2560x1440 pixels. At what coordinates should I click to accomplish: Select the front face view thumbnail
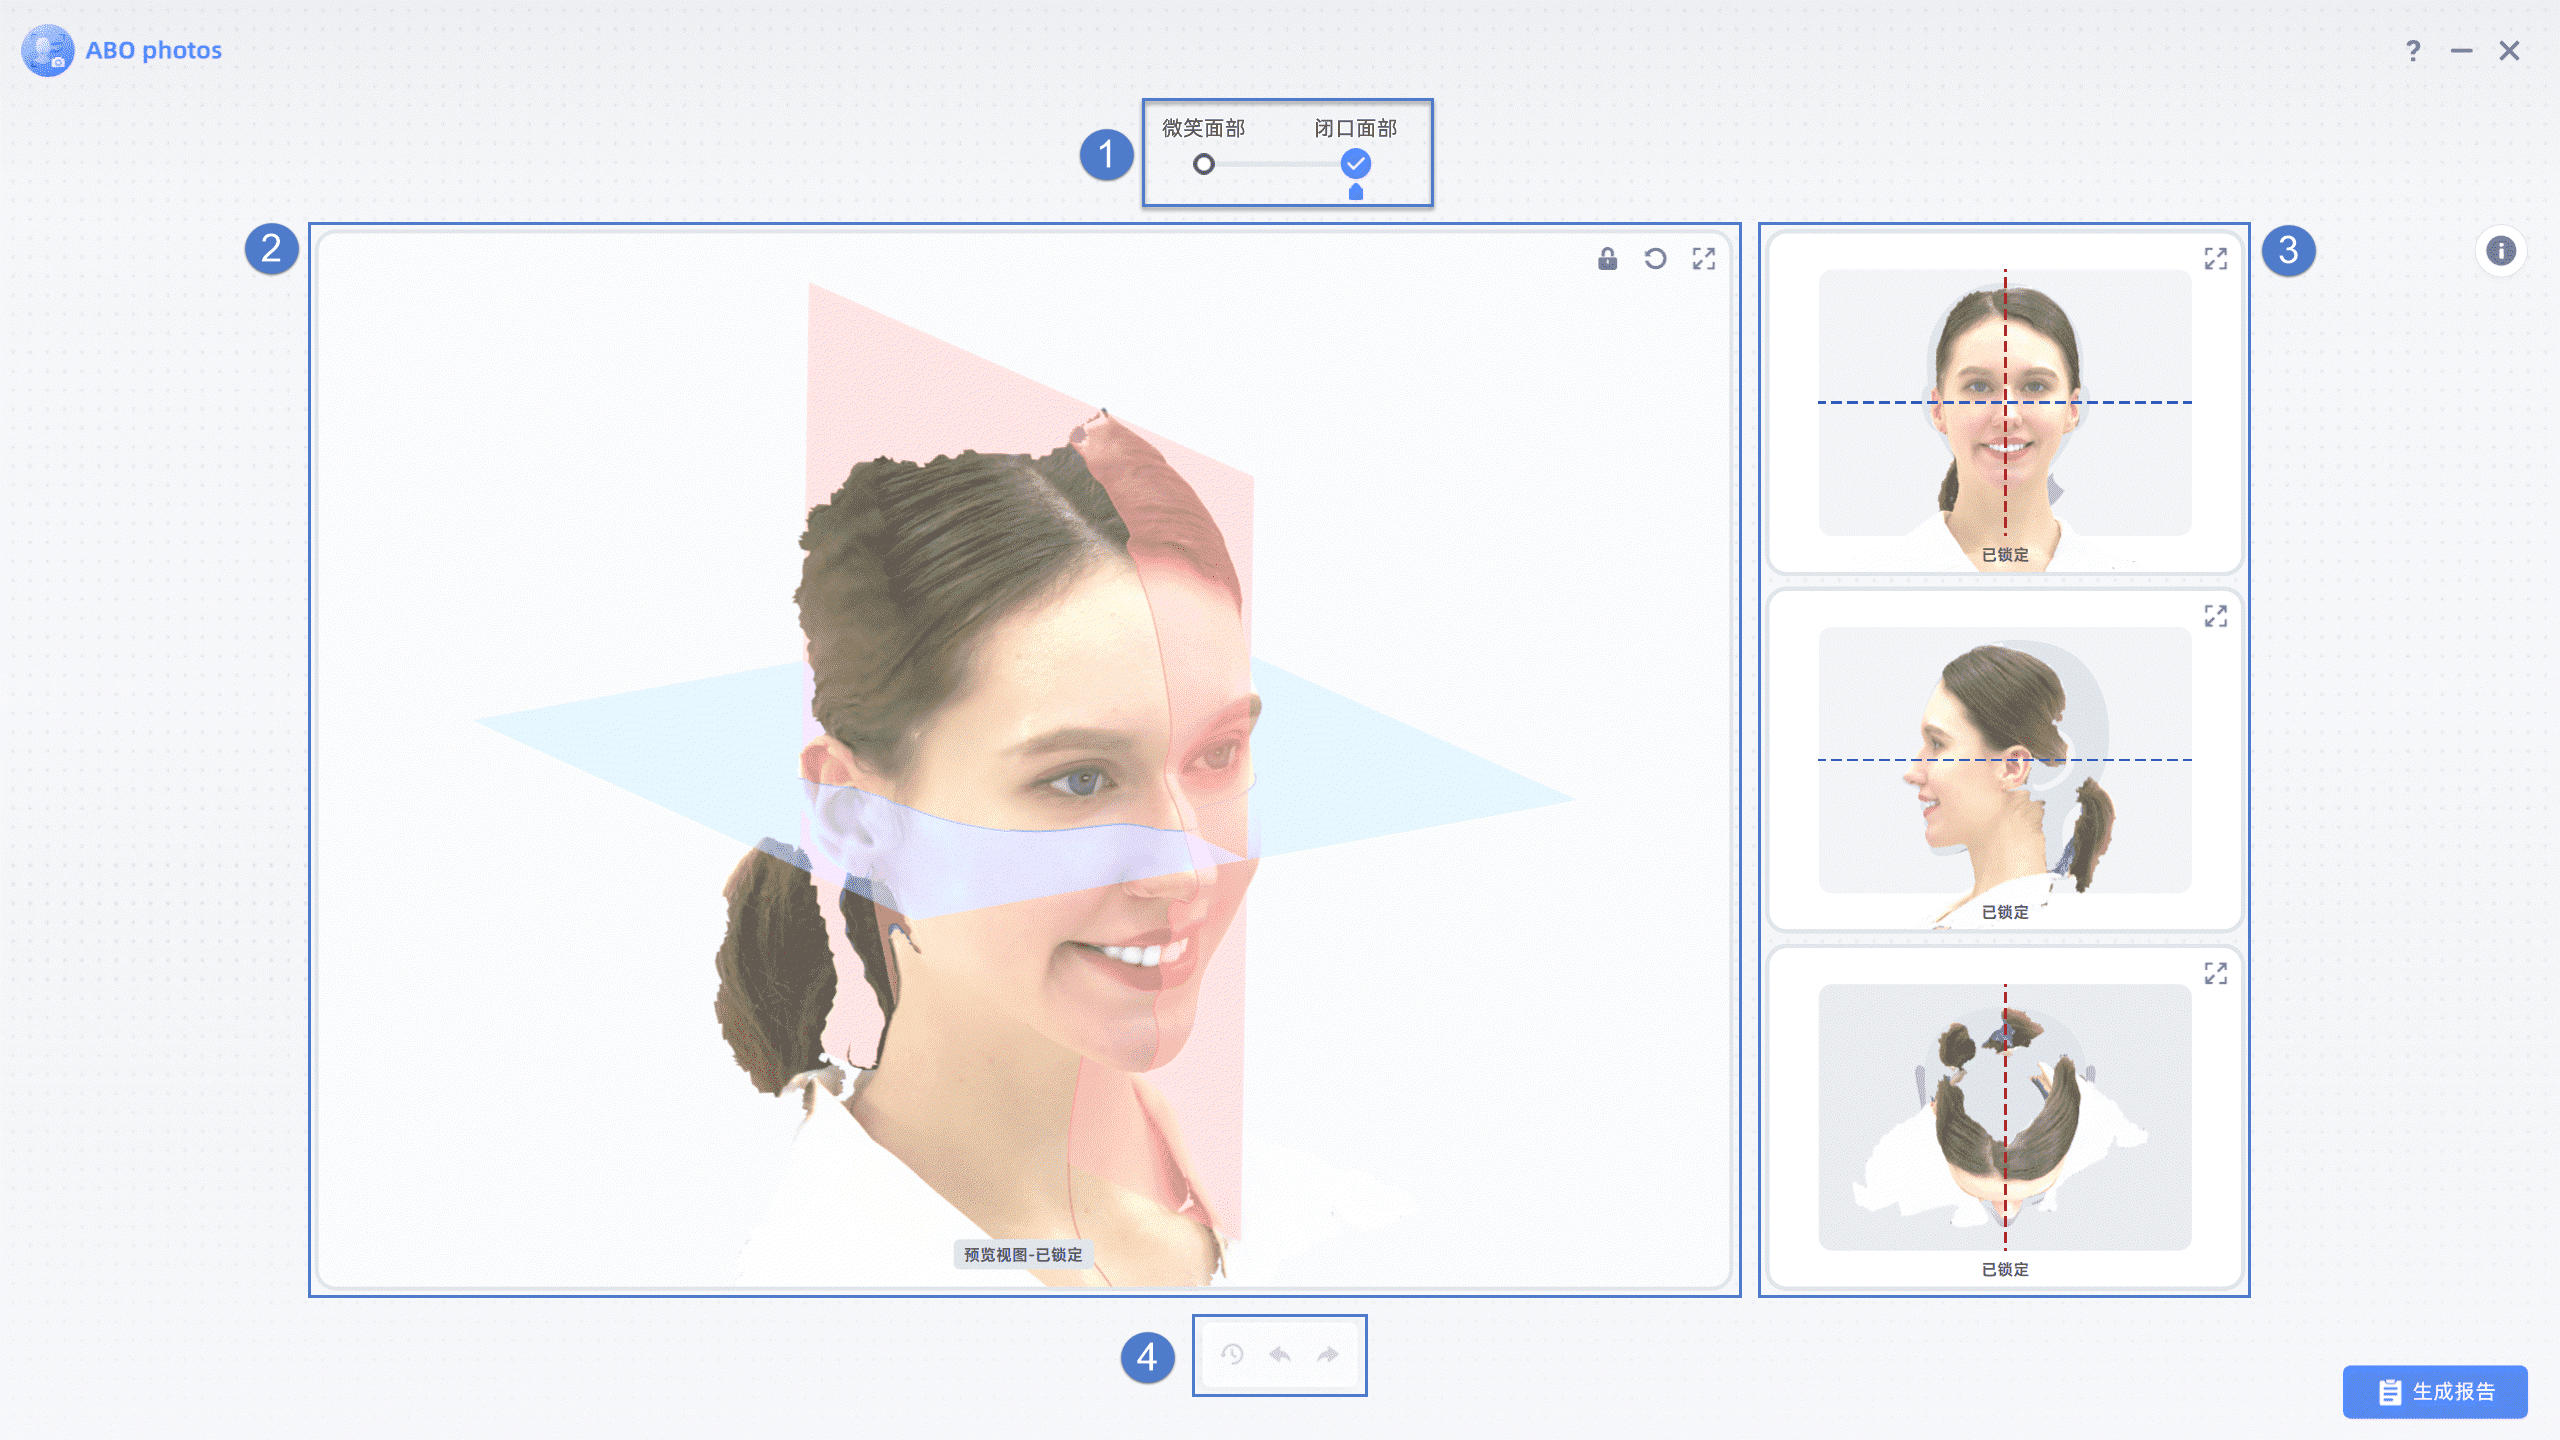point(2005,403)
